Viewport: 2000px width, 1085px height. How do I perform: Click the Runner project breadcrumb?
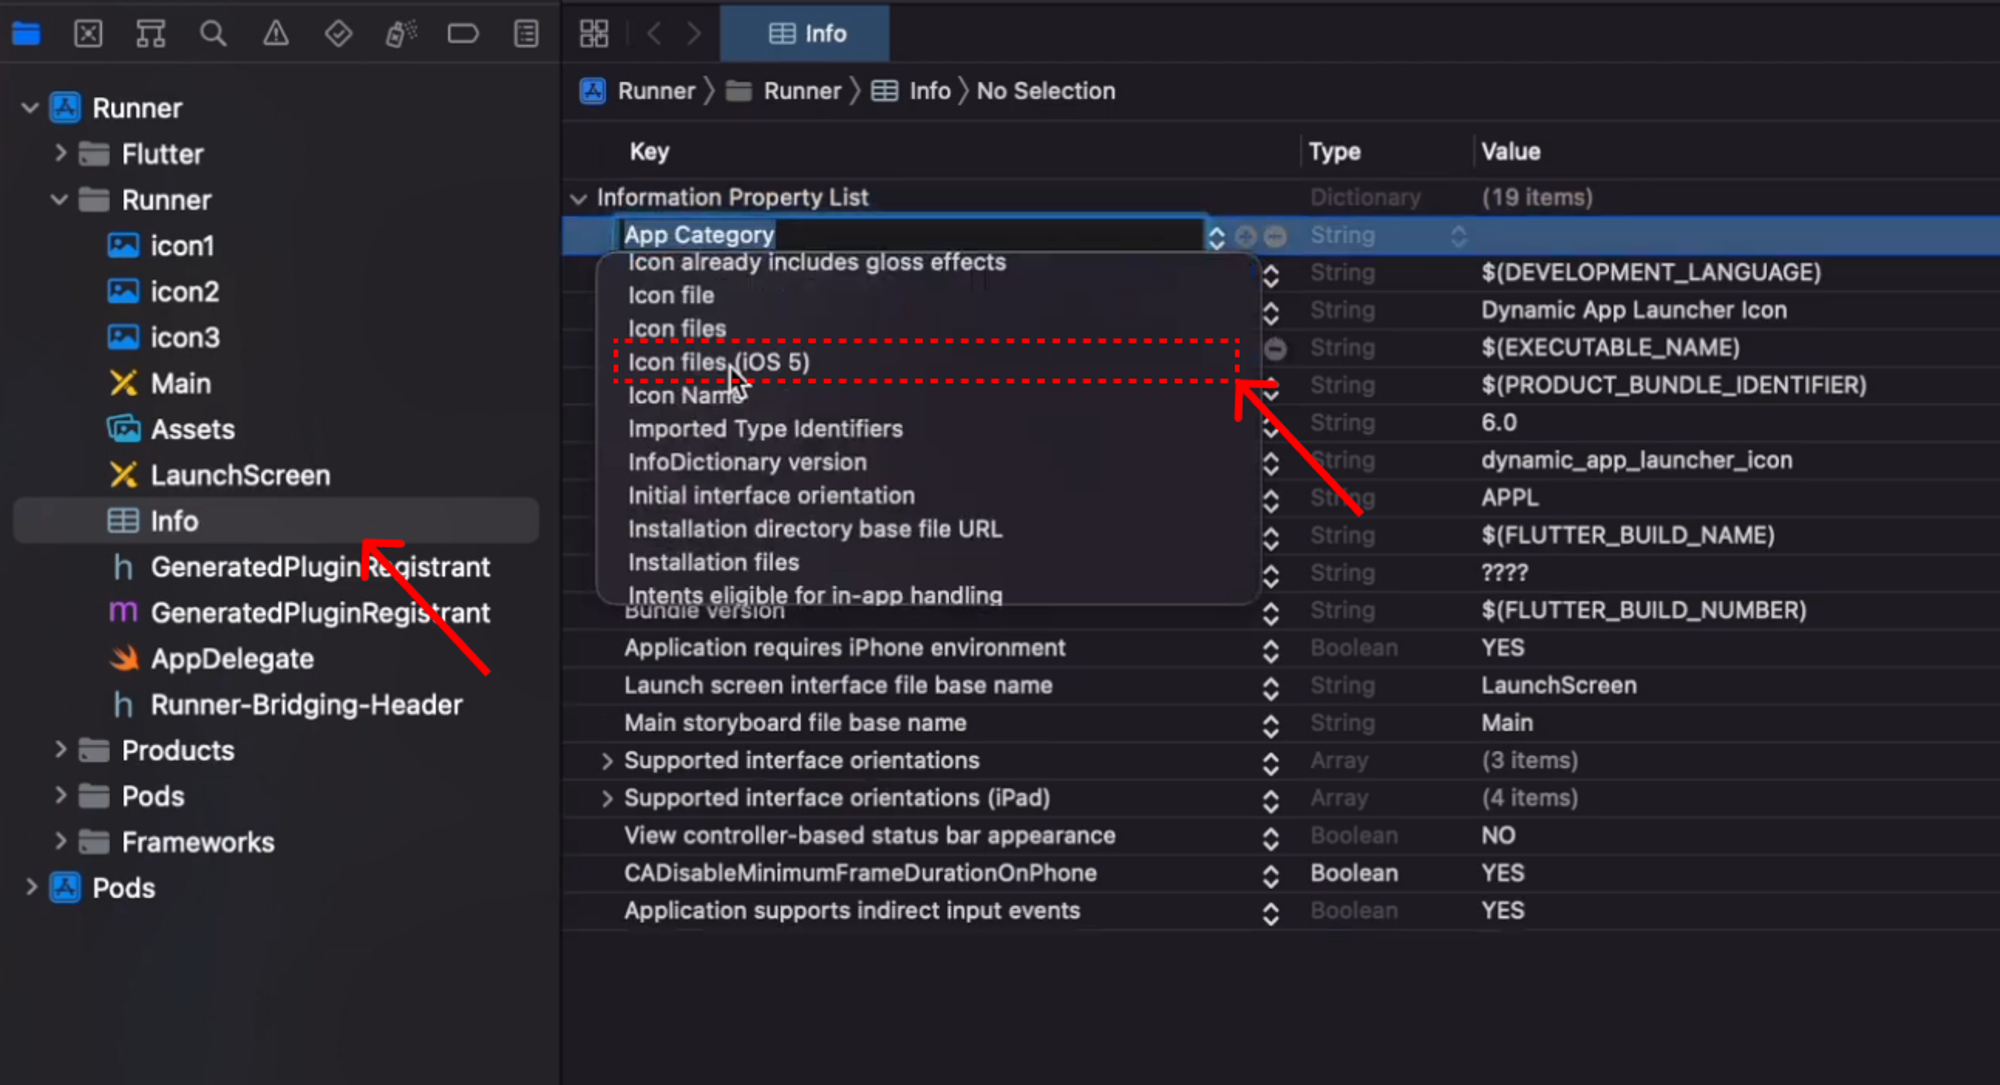(x=638, y=91)
